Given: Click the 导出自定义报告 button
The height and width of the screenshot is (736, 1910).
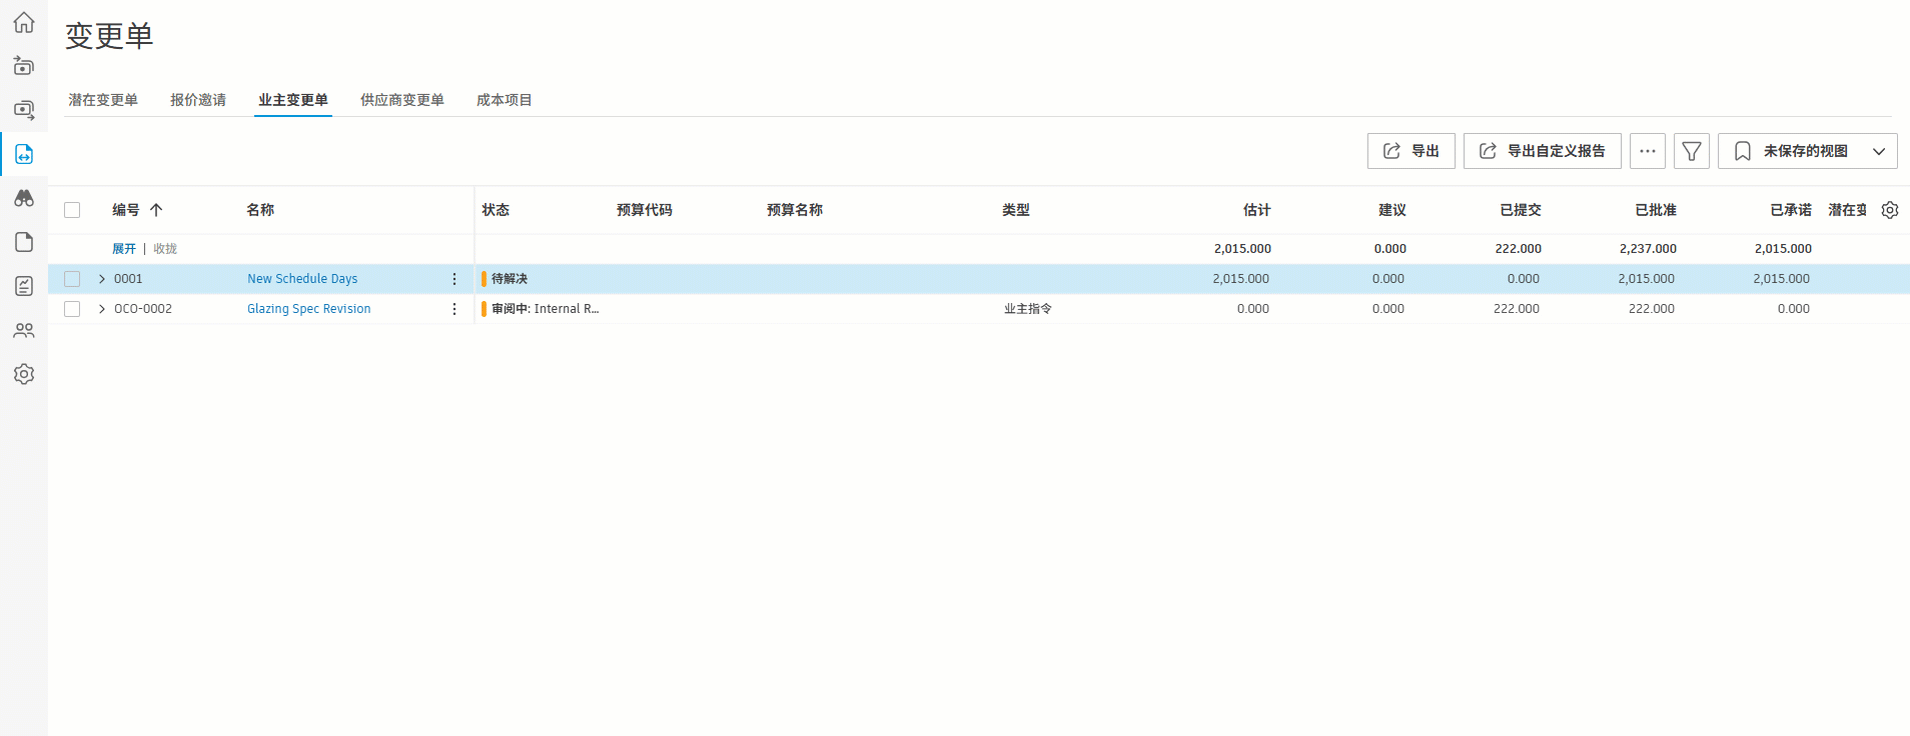Looking at the screenshot, I should (1542, 151).
